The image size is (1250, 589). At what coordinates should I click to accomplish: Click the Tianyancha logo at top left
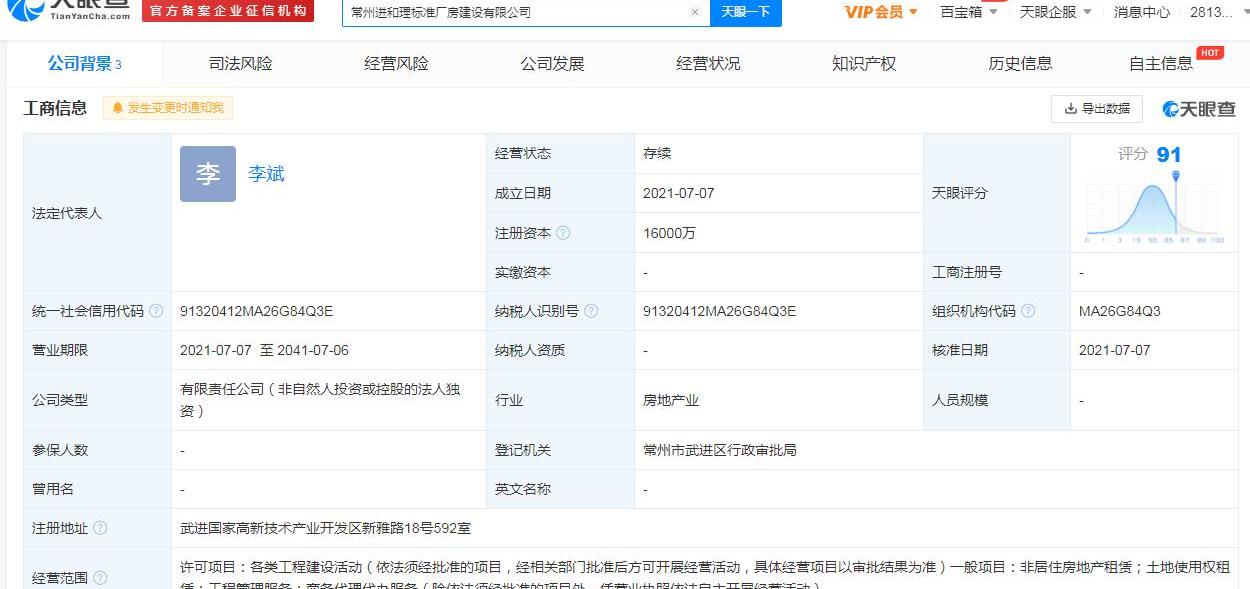(68, 11)
